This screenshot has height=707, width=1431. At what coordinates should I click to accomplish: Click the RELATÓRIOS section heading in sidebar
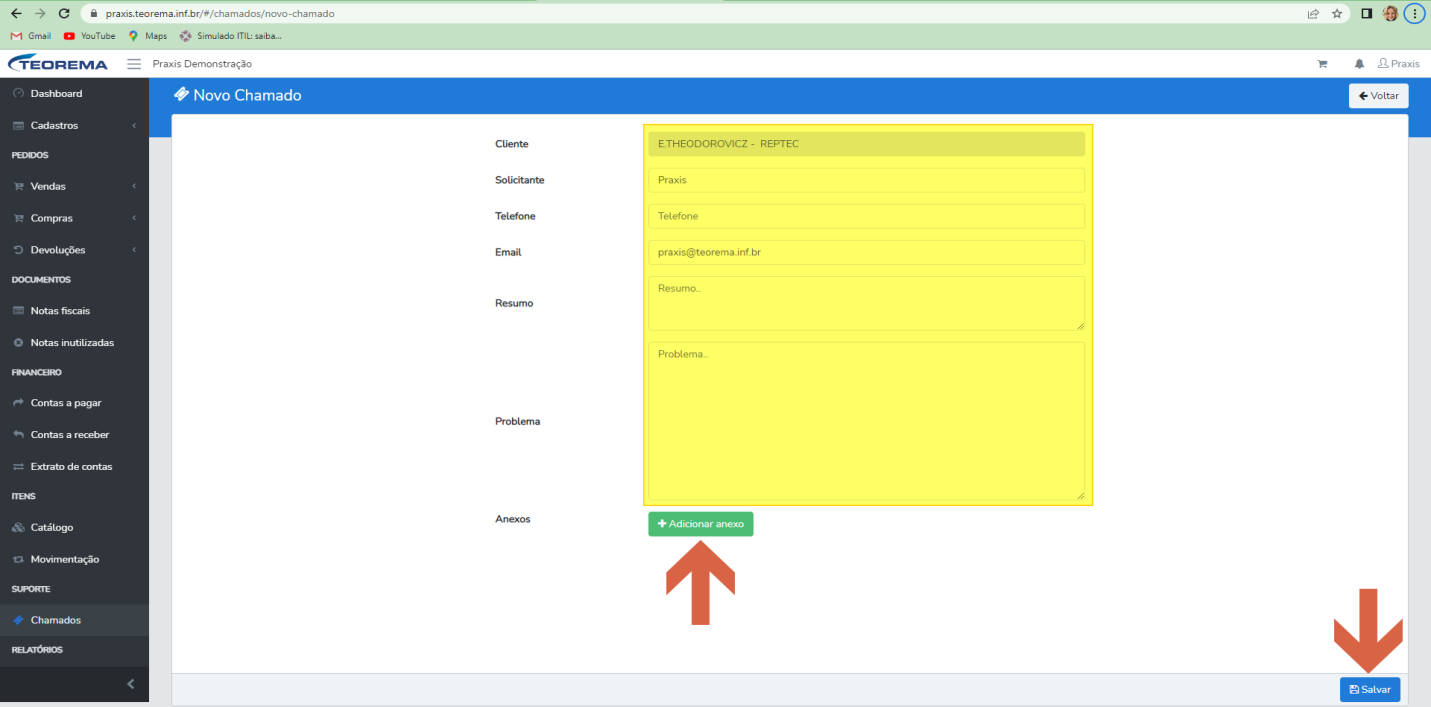click(37, 650)
